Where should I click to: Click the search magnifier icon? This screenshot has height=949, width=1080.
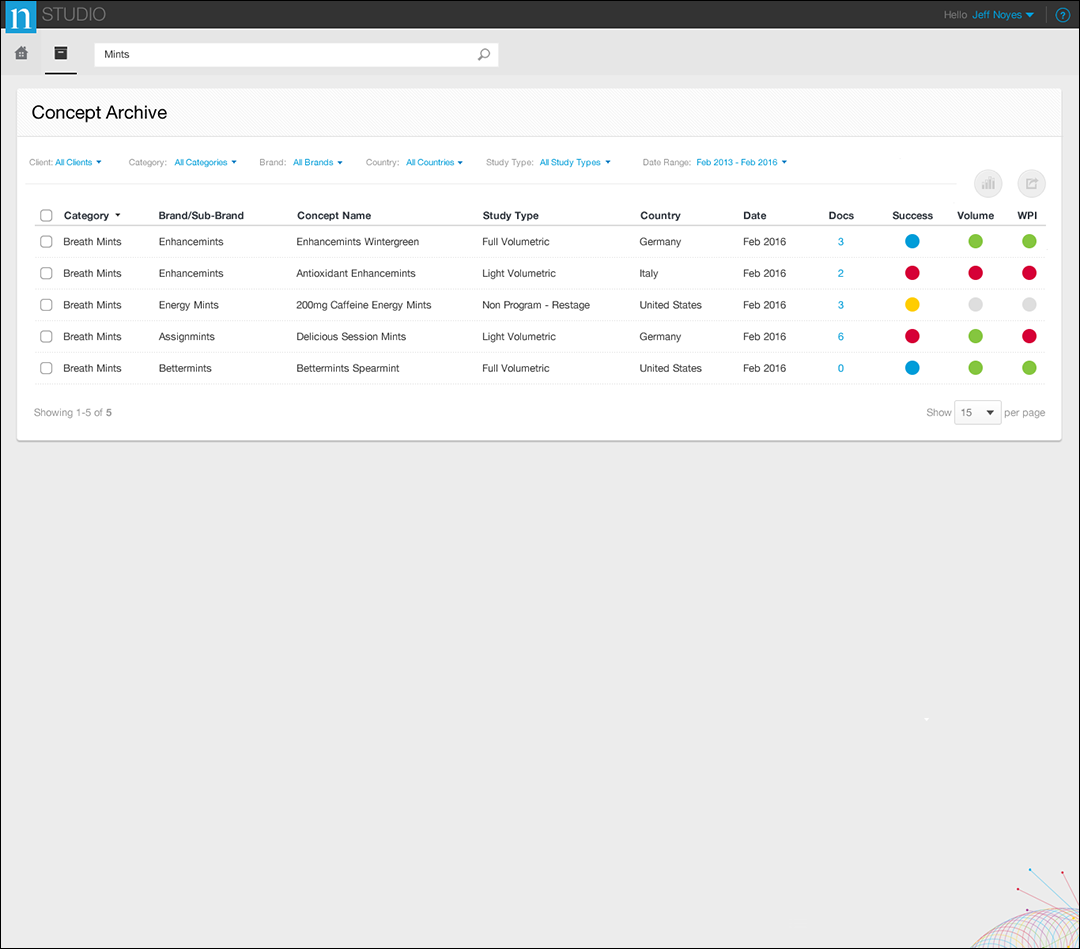tap(484, 54)
